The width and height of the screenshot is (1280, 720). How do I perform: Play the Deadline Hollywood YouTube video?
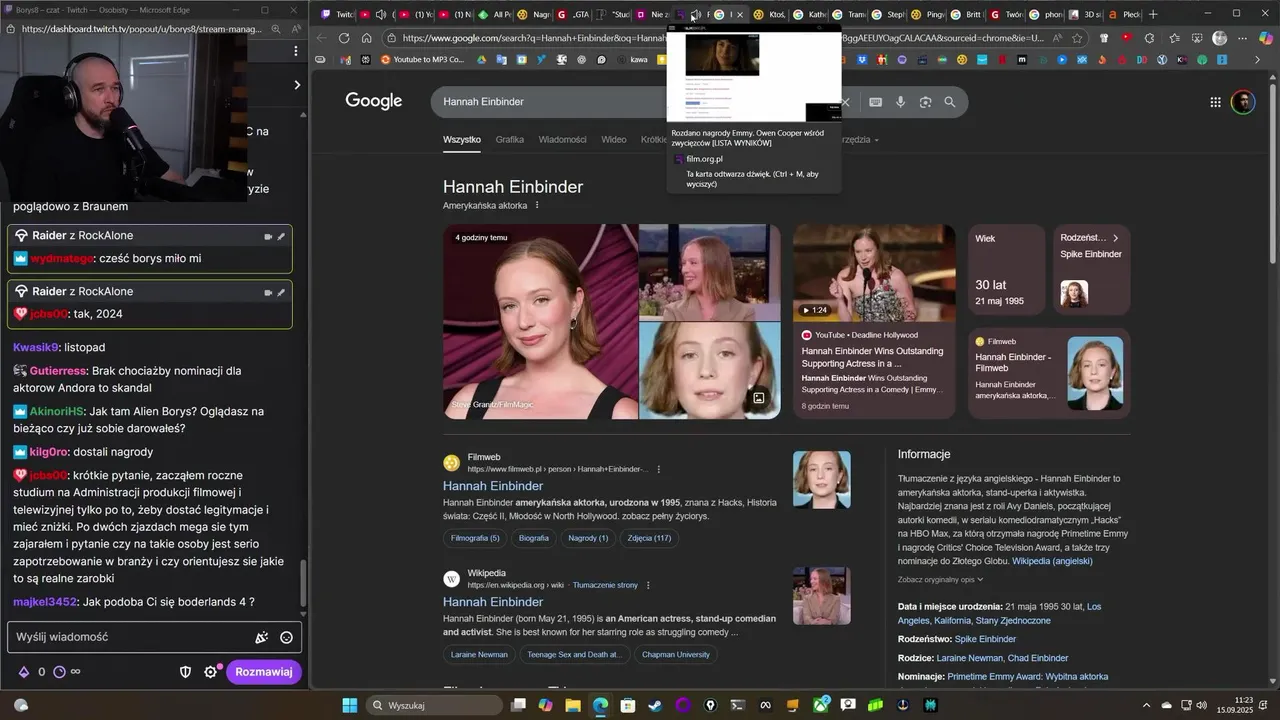pos(874,272)
